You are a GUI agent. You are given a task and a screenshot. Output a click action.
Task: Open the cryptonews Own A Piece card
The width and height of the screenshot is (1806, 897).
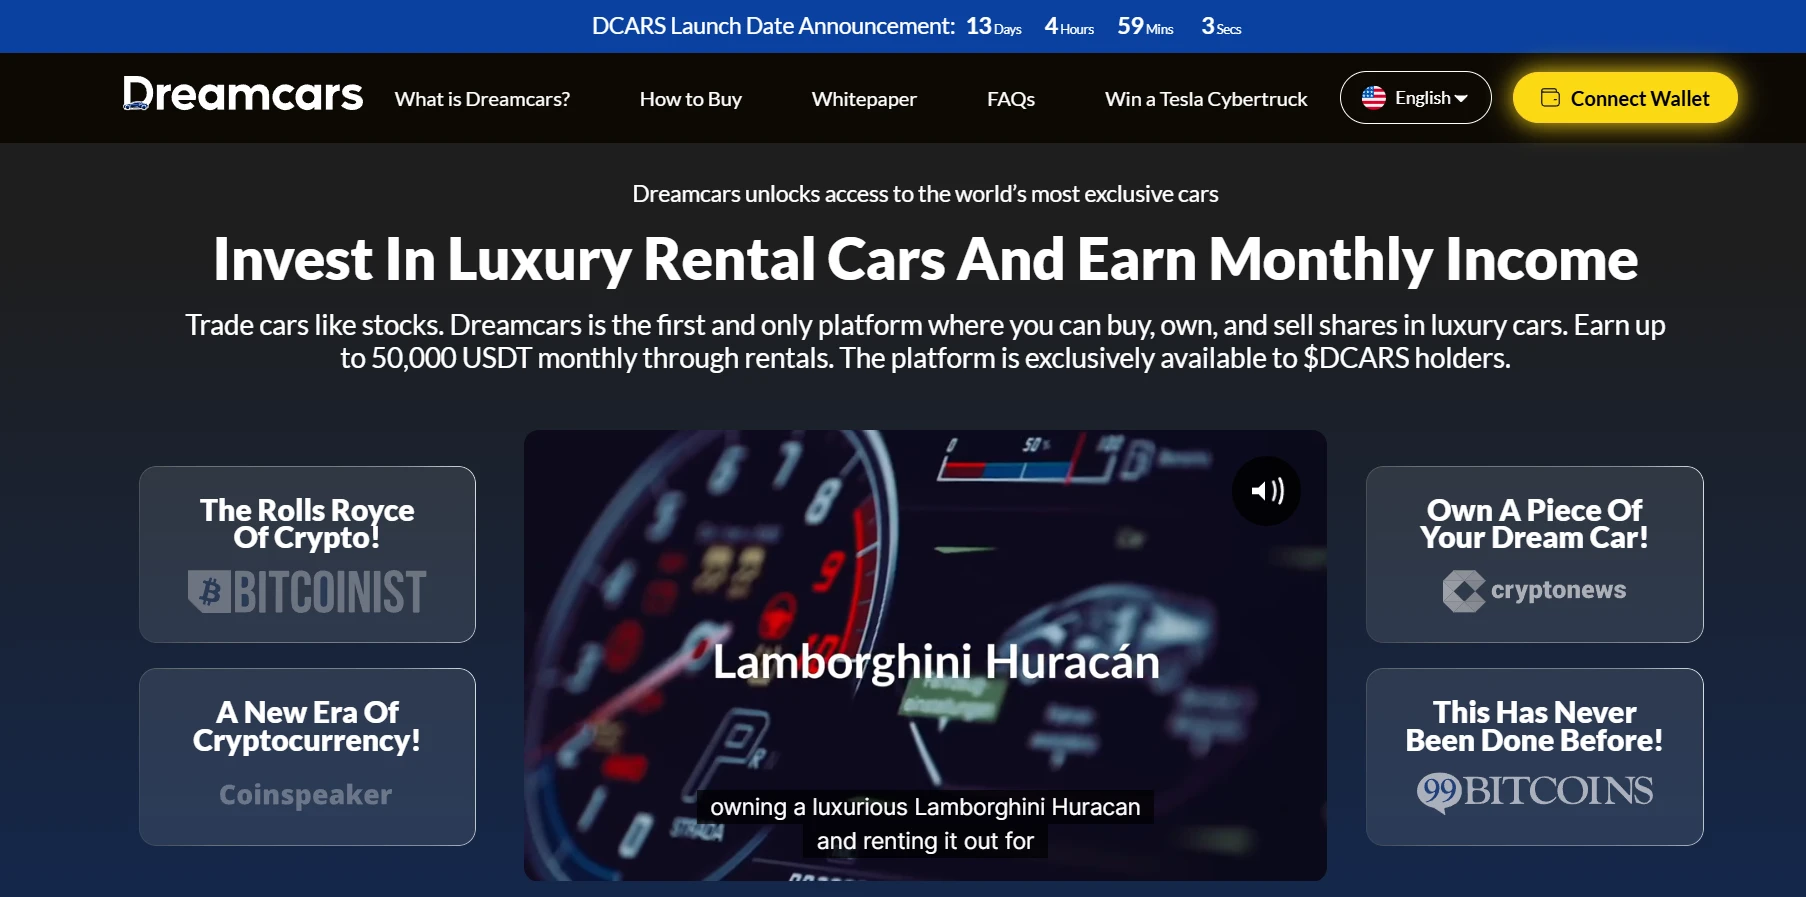1534,554
